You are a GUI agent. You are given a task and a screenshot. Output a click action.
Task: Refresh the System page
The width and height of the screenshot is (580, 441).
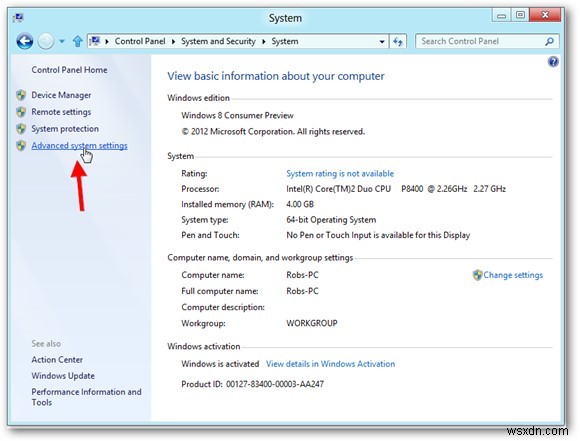[x=398, y=41]
